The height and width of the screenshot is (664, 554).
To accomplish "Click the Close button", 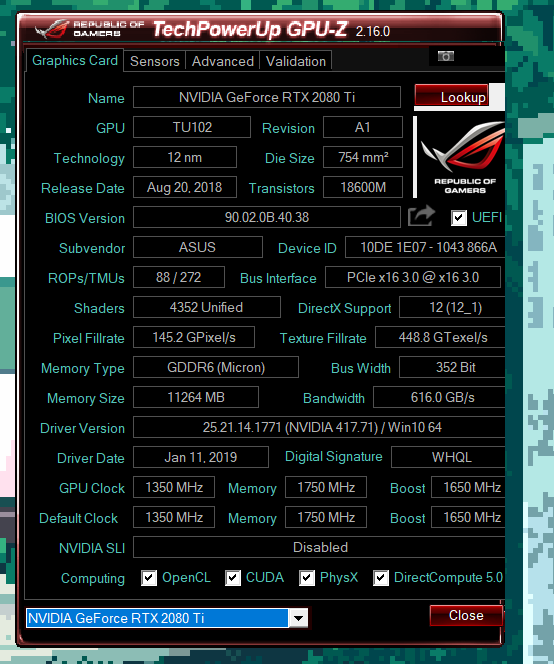I will (x=466, y=615).
